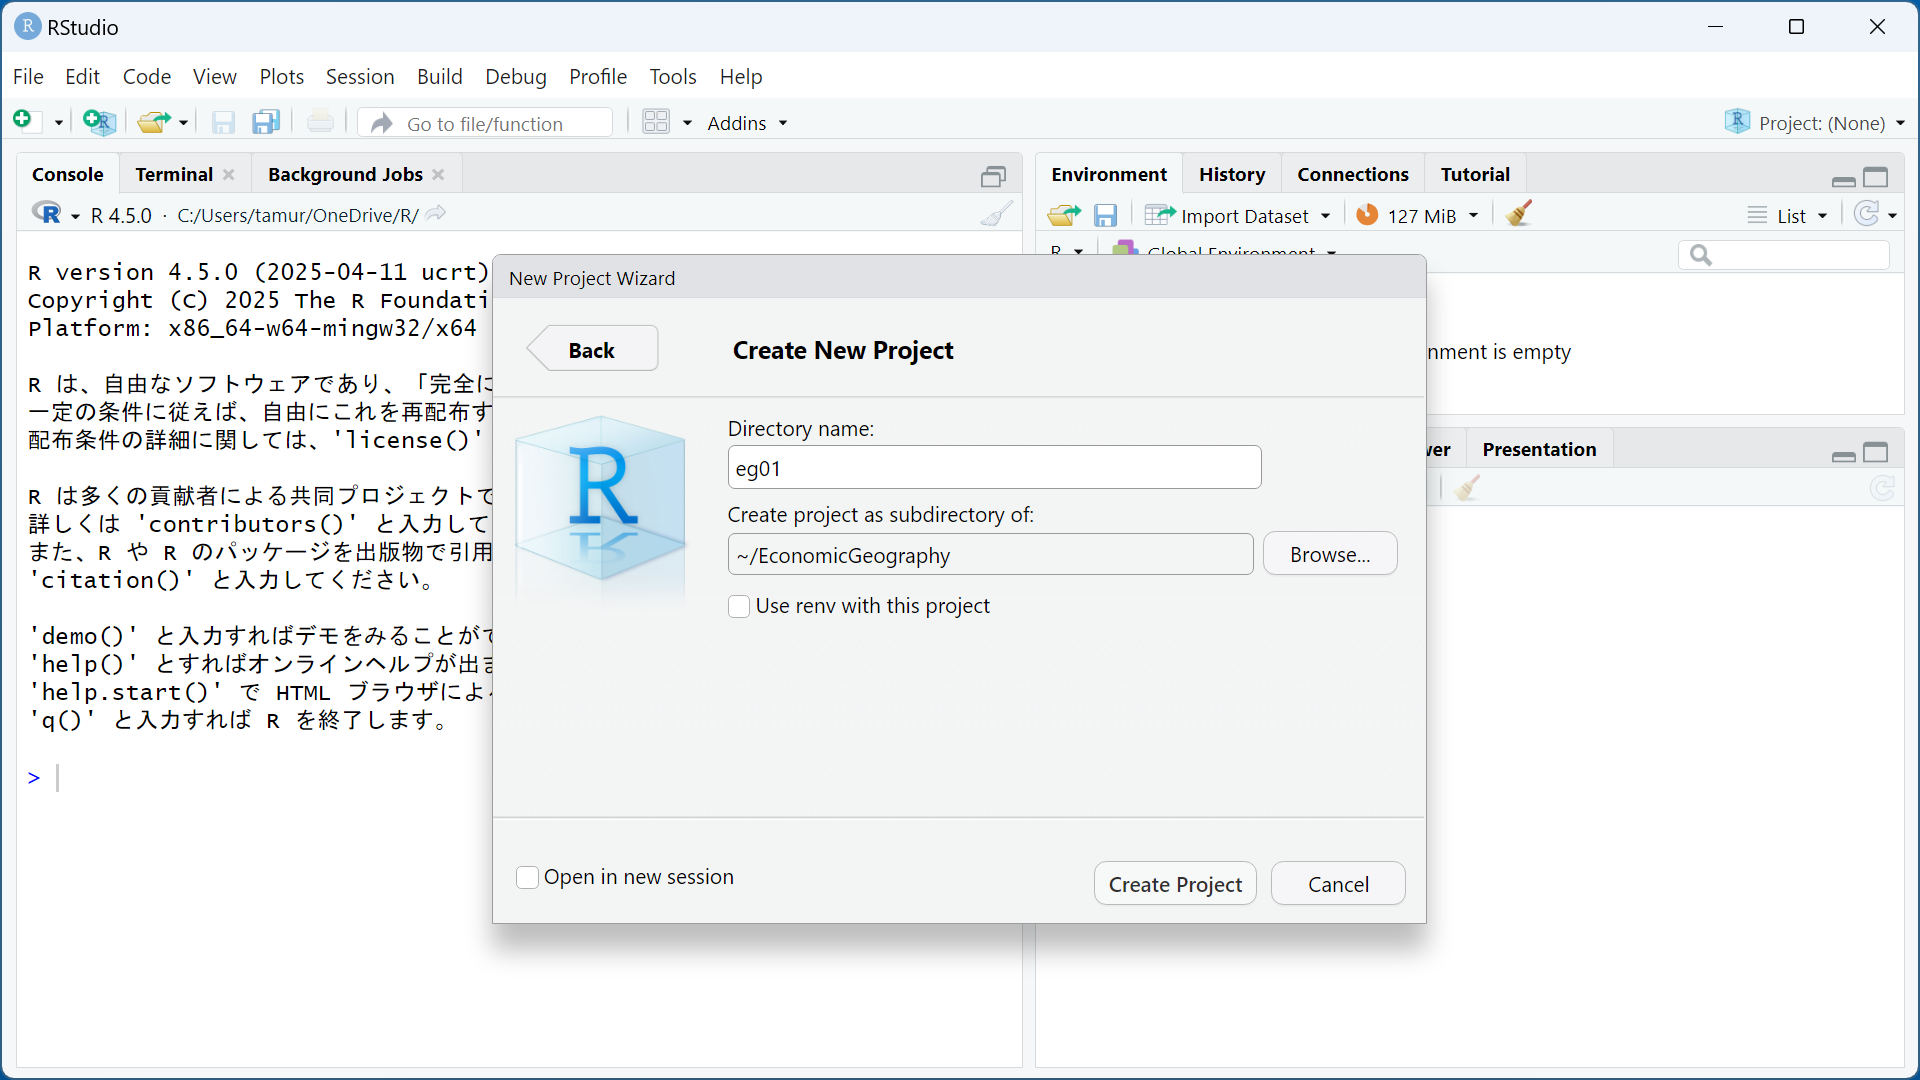Click the New File toolbar icon
Viewport: 1920px width, 1080px height.
click(x=24, y=121)
